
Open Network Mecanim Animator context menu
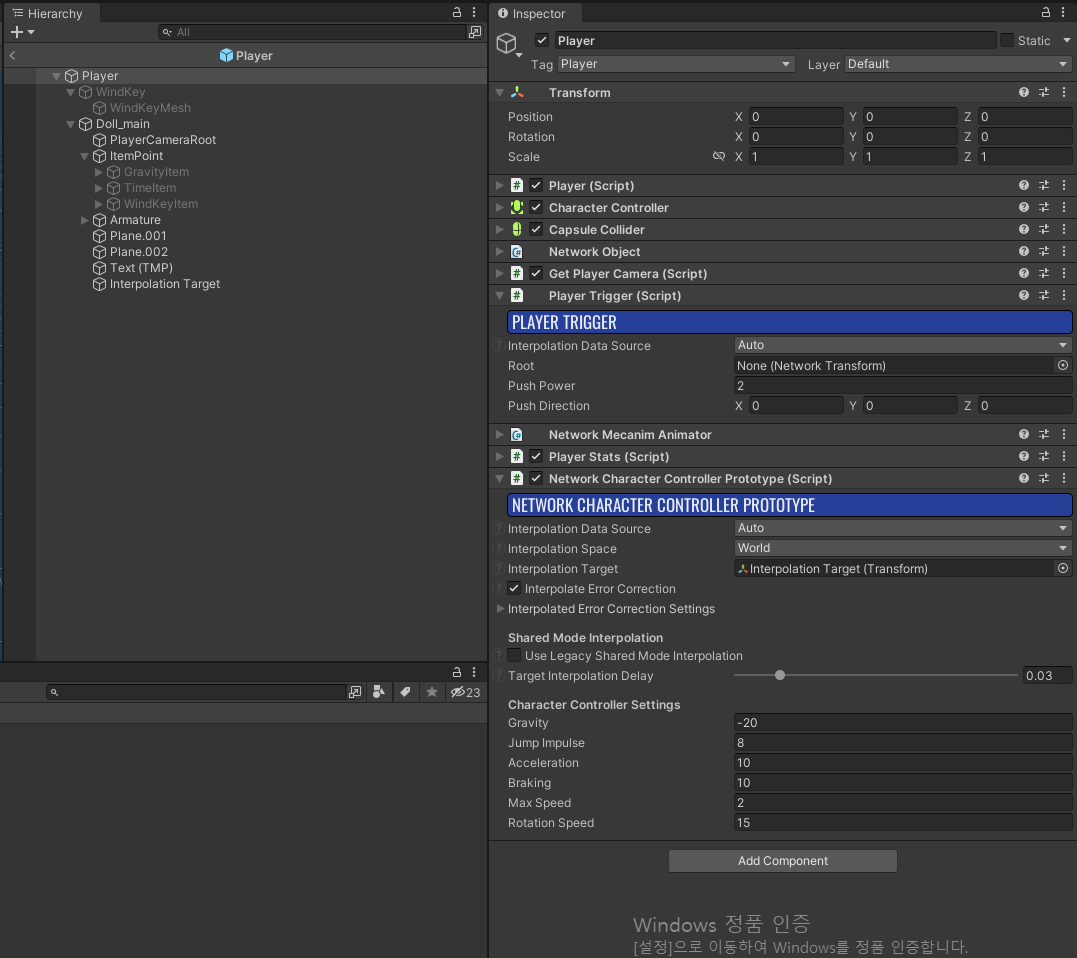[x=1064, y=434]
